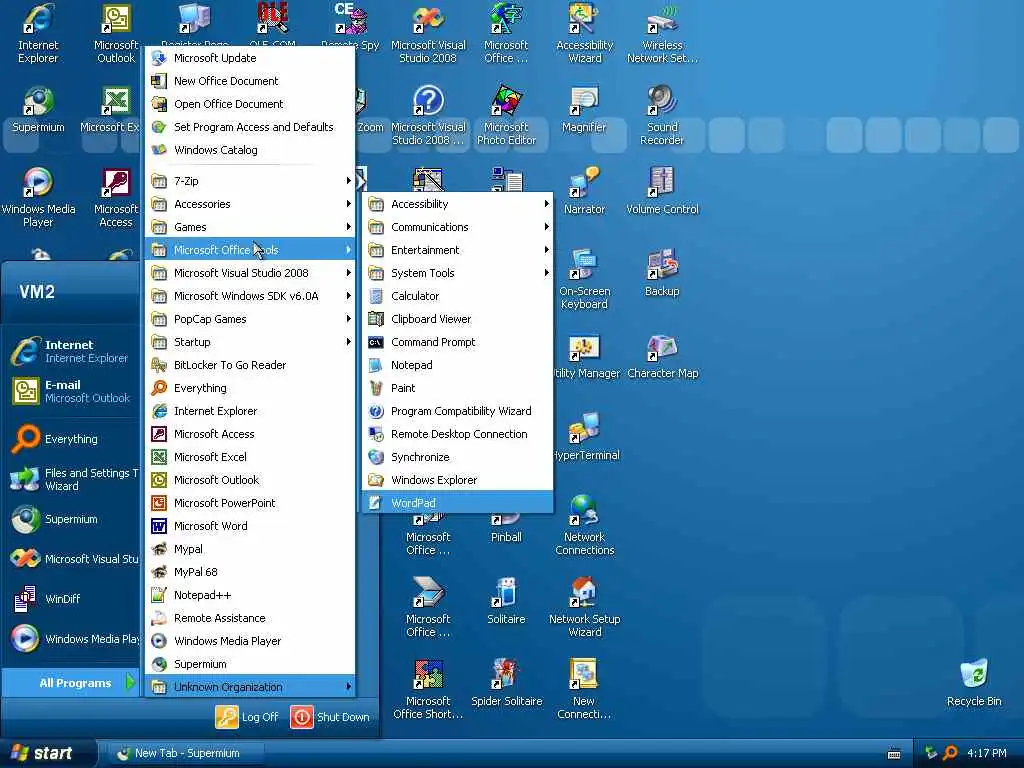Open On-Screen Keyboard desktop icon
Image resolution: width=1024 pixels, height=768 pixels.
pos(584,280)
